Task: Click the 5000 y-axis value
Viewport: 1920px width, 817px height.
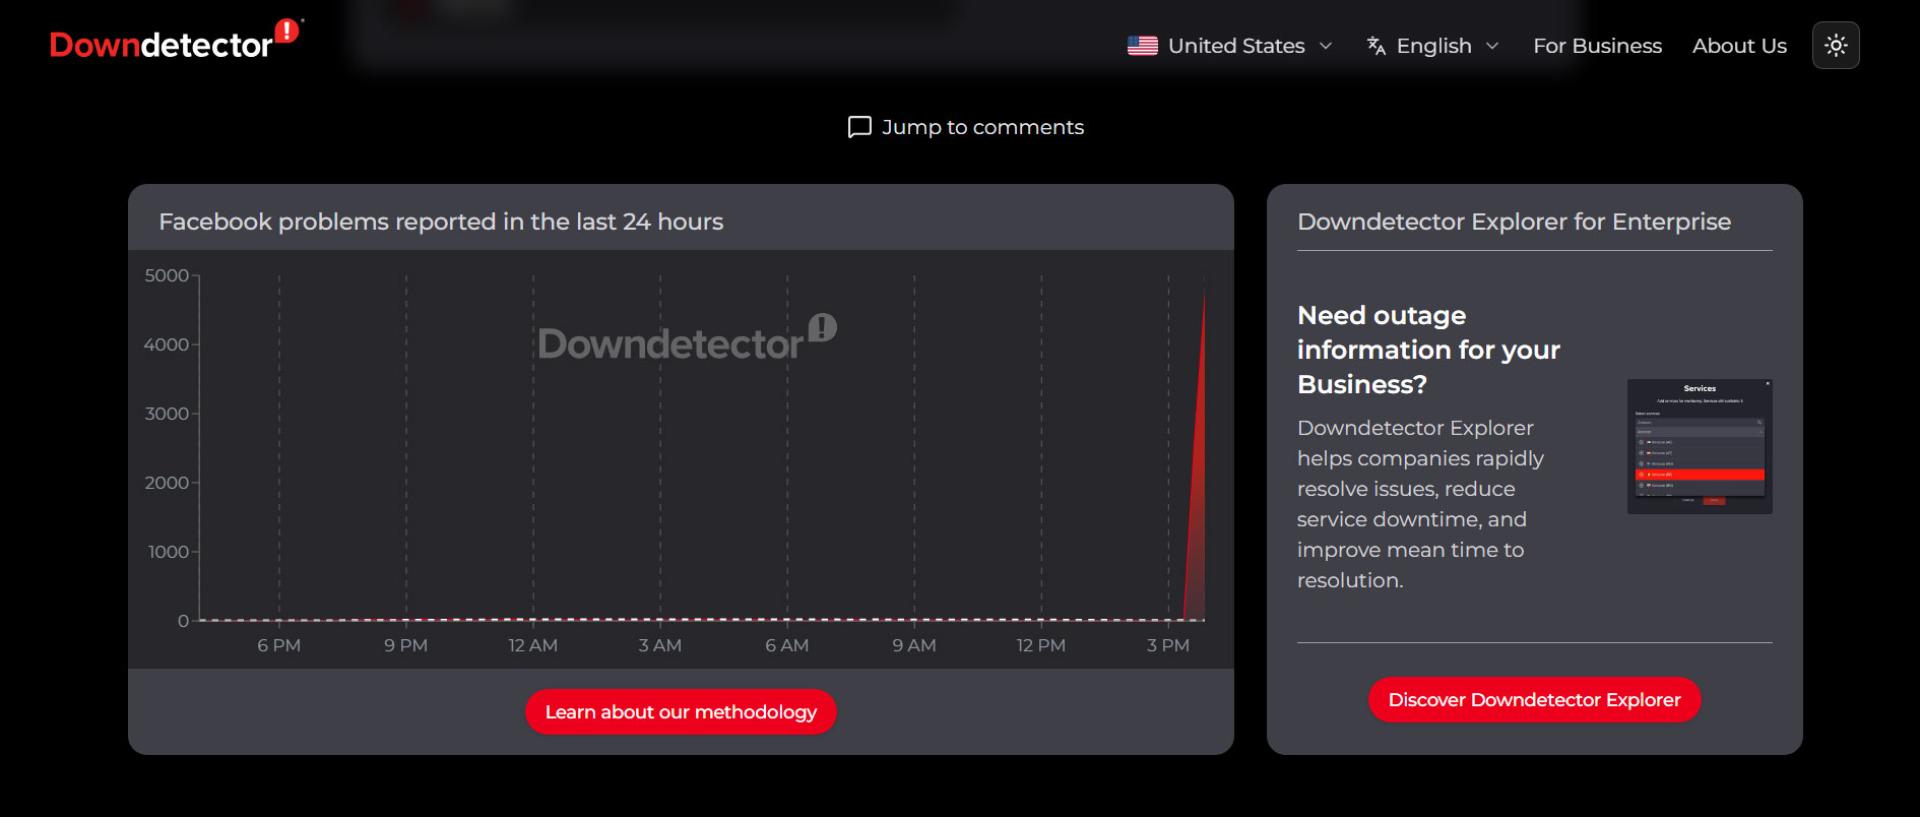Action: (x=166, y=276)
